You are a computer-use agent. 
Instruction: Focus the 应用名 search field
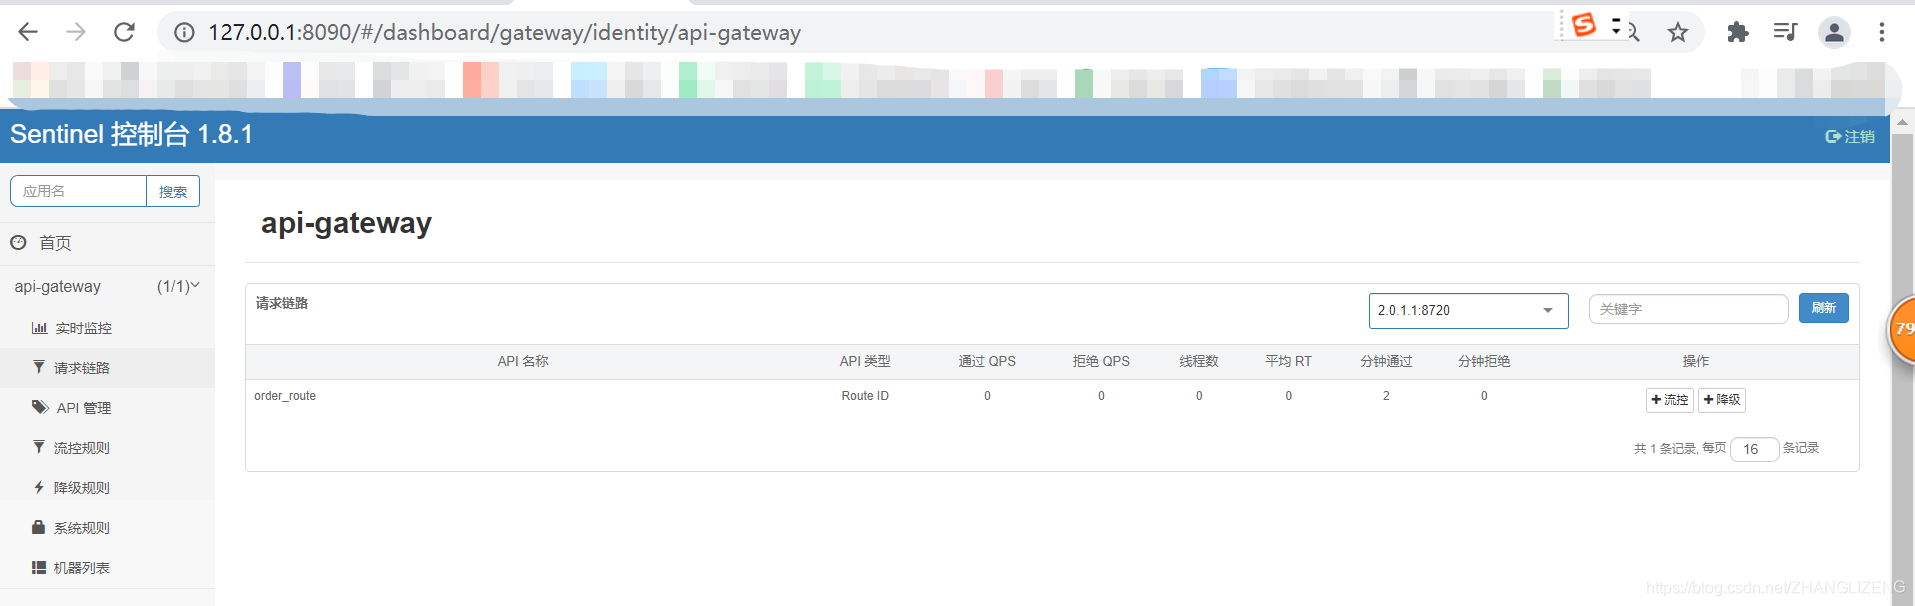pos(78,191)
